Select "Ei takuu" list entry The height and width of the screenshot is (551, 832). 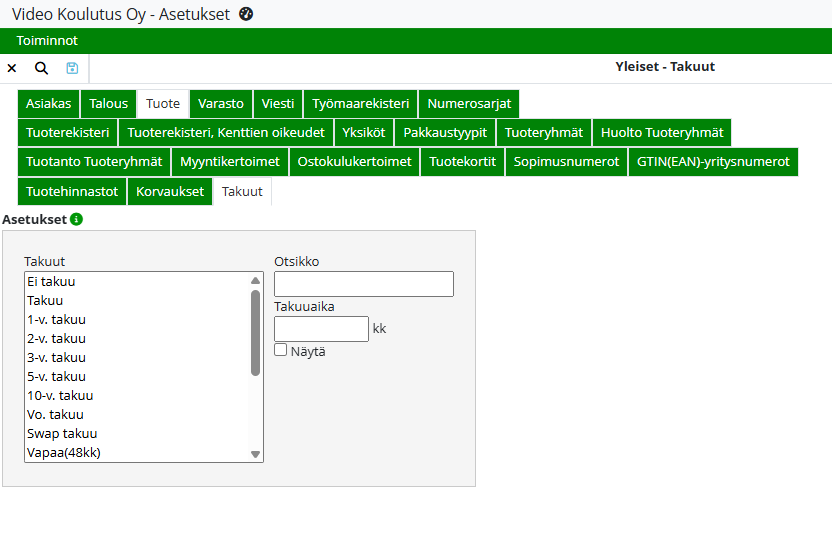(51, 282)
